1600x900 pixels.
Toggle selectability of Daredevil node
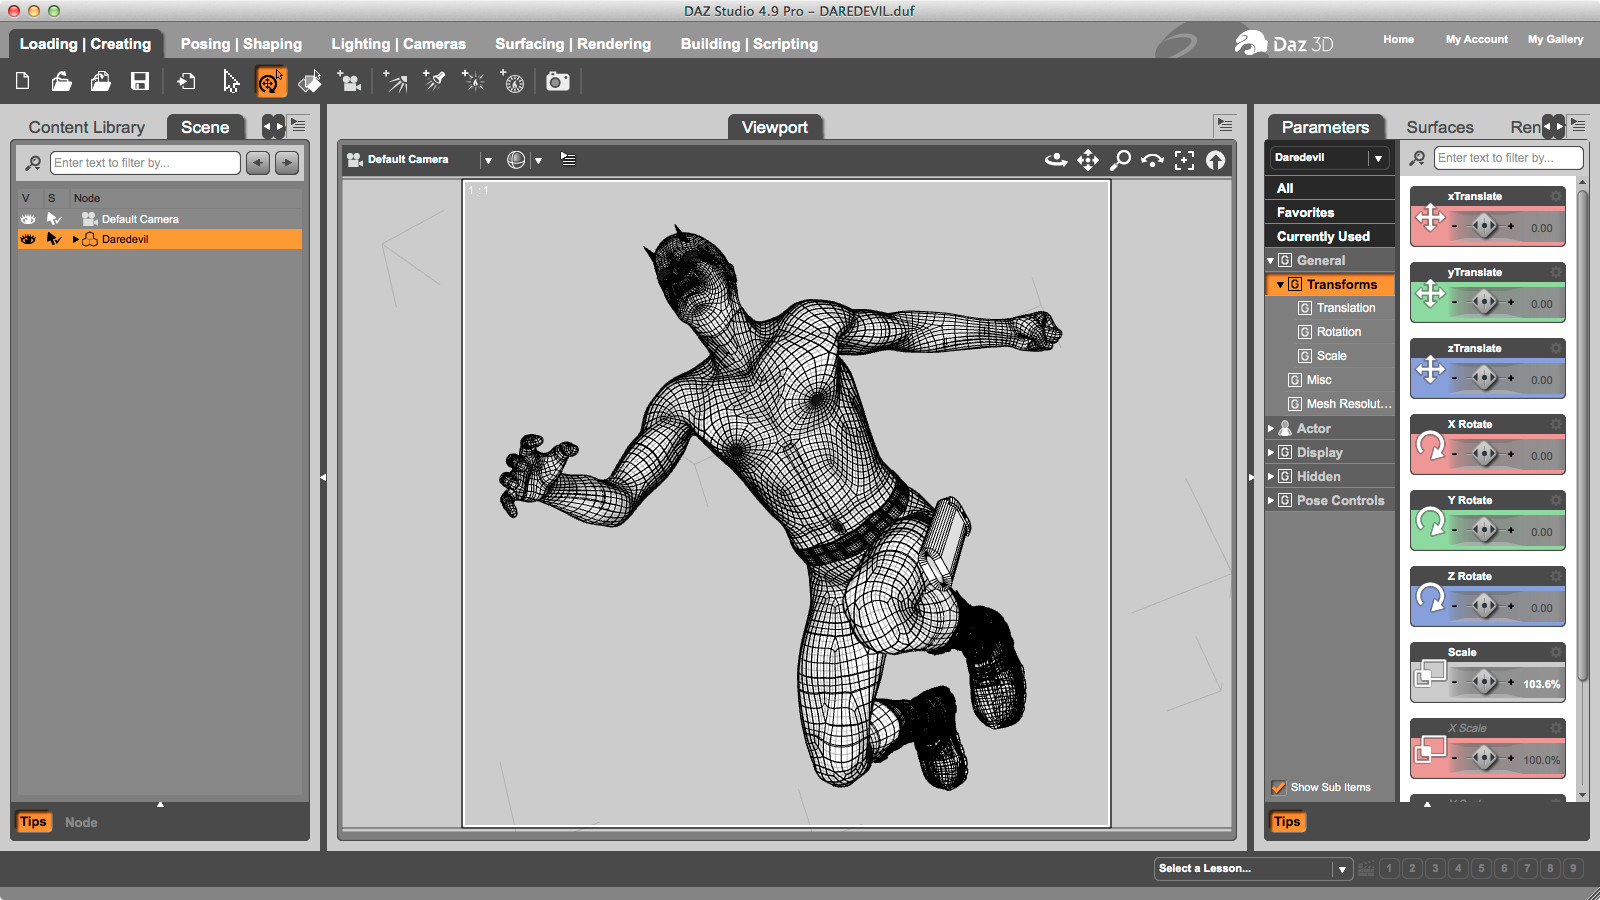point(54,239)
